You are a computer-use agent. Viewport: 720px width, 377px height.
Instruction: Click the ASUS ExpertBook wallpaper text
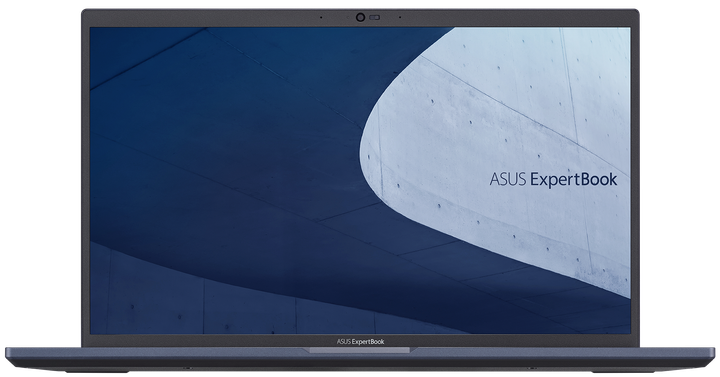[x=553, y=180]
